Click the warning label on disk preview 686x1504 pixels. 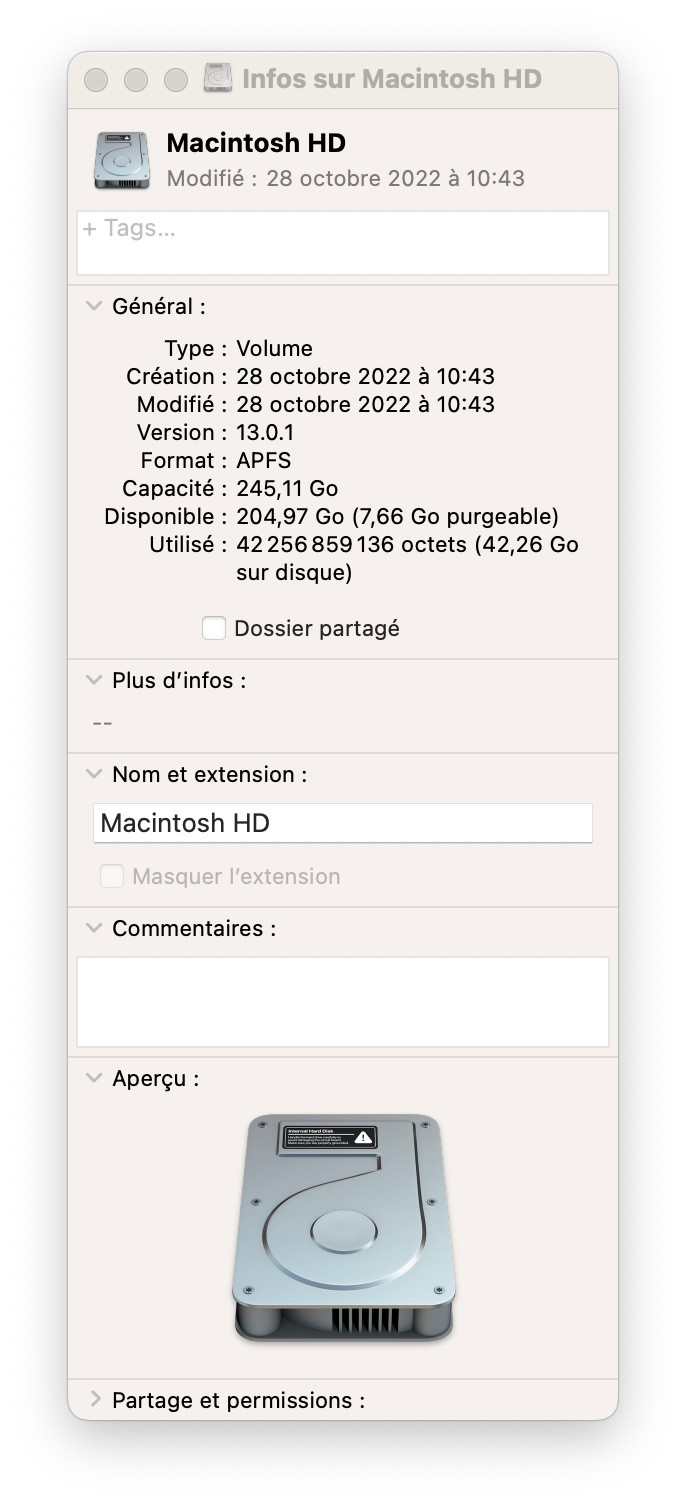point(328,1136)
